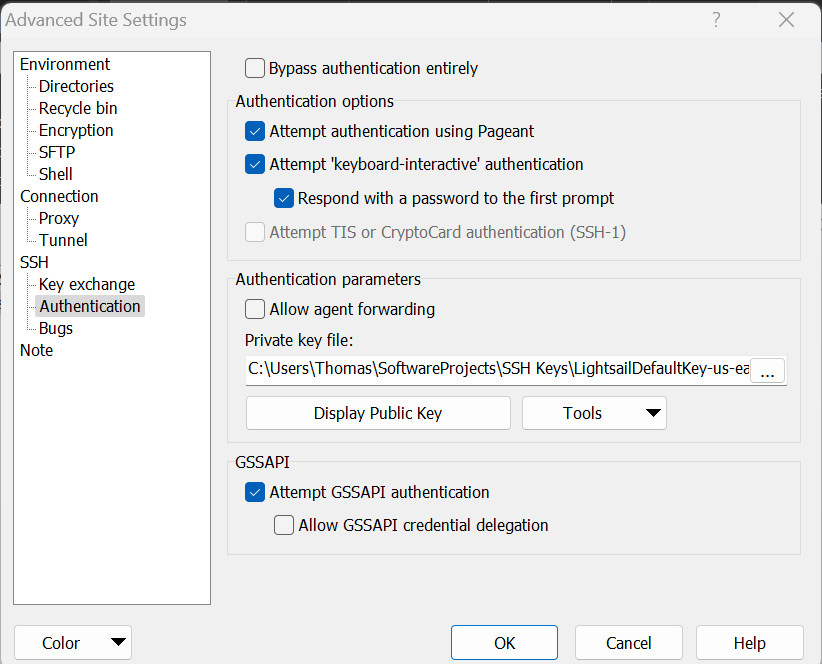822x664 pixels.
Task: Uncheck 'keyboard-interactive' authentication
Action: point(254,164)
